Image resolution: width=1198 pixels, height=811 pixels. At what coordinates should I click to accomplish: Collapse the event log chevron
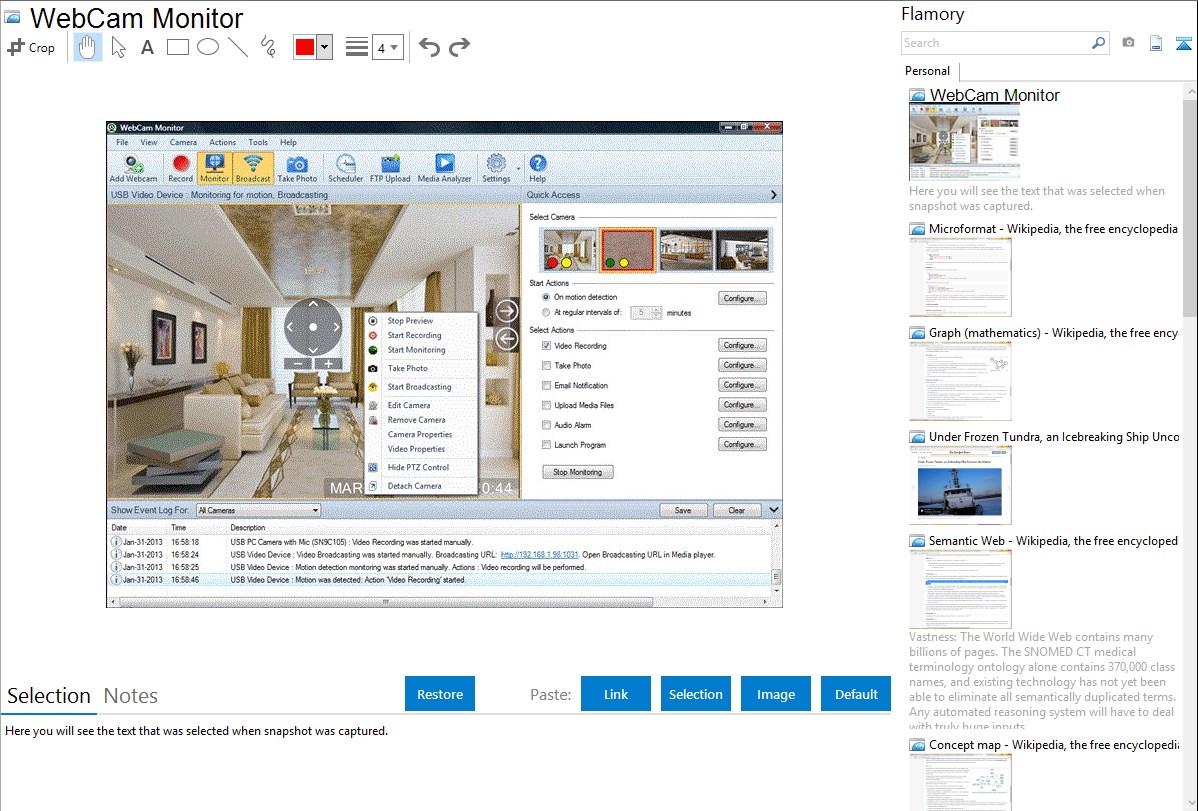point(773,510)
